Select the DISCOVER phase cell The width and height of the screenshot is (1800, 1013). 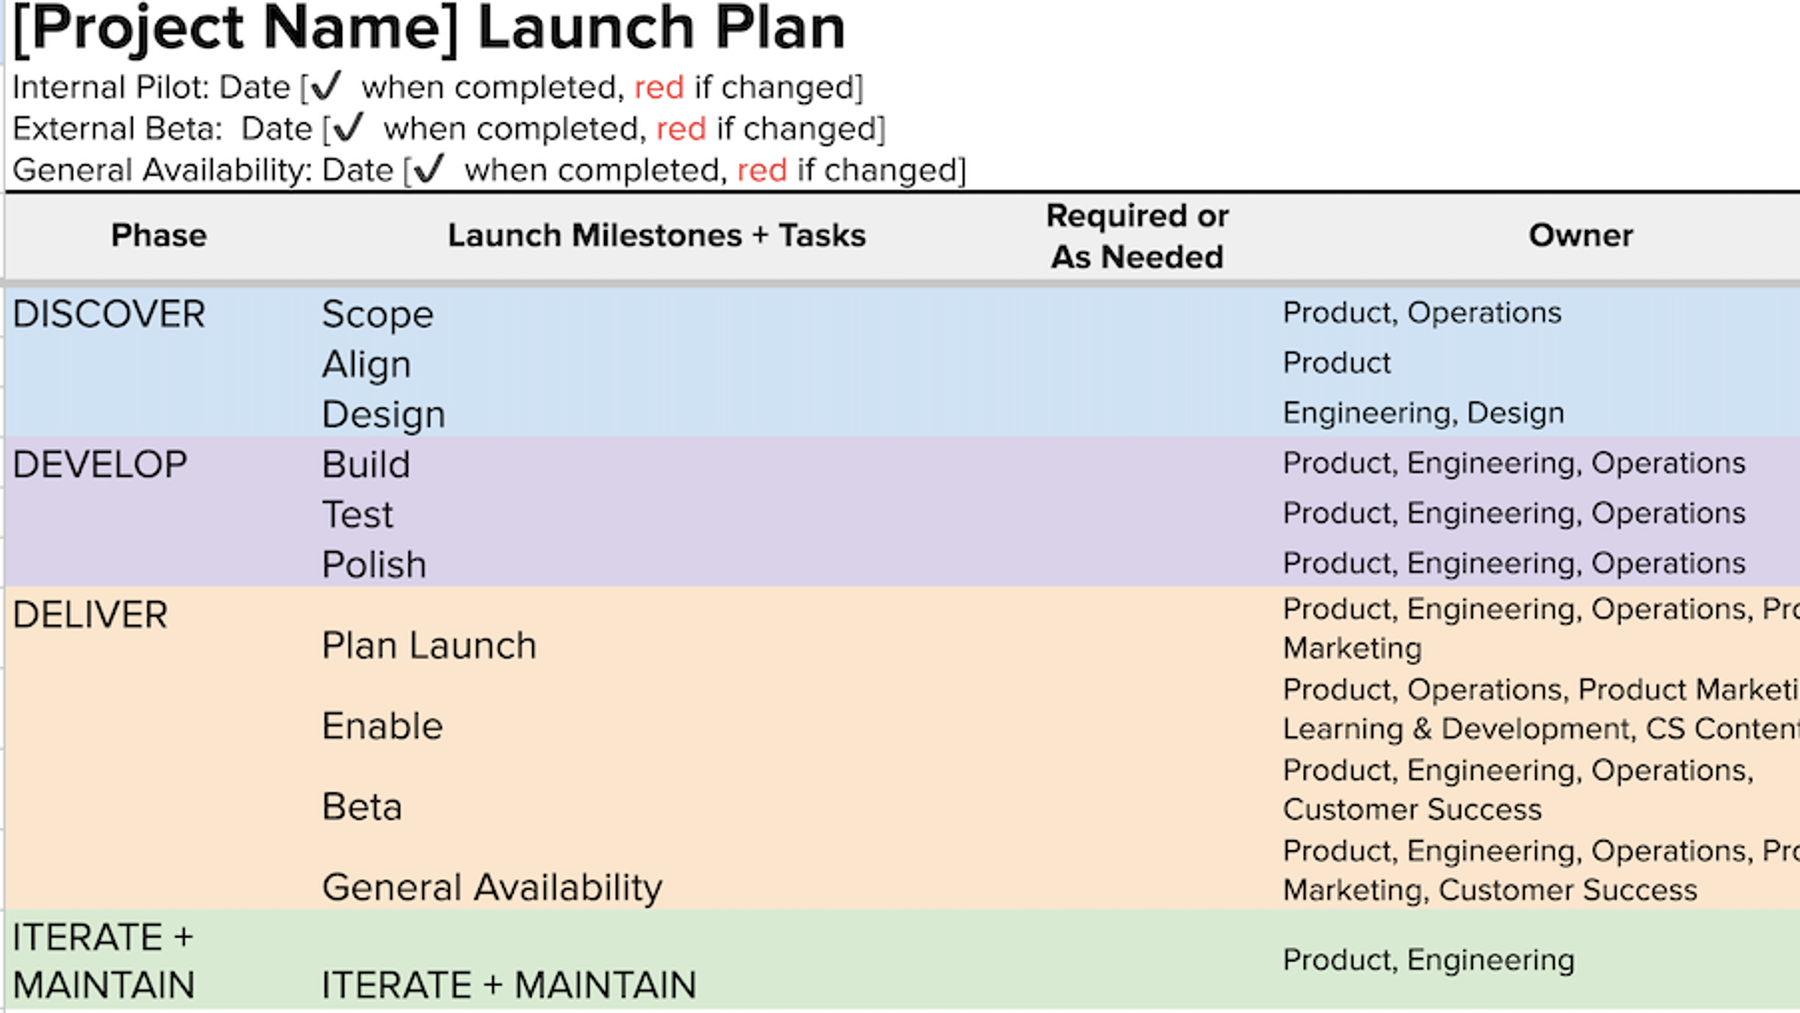tap(109, 314)
